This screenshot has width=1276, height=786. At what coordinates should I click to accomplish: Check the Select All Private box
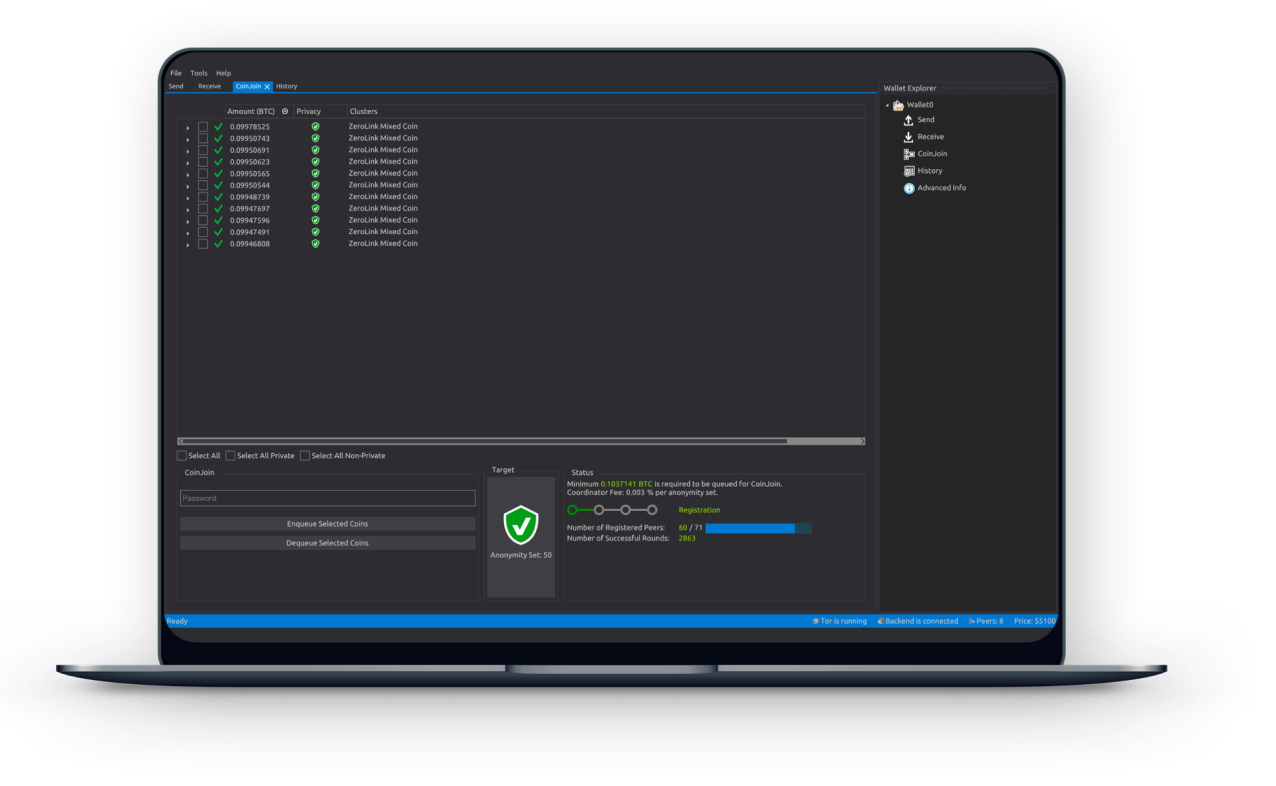click(x=231, y=456)
